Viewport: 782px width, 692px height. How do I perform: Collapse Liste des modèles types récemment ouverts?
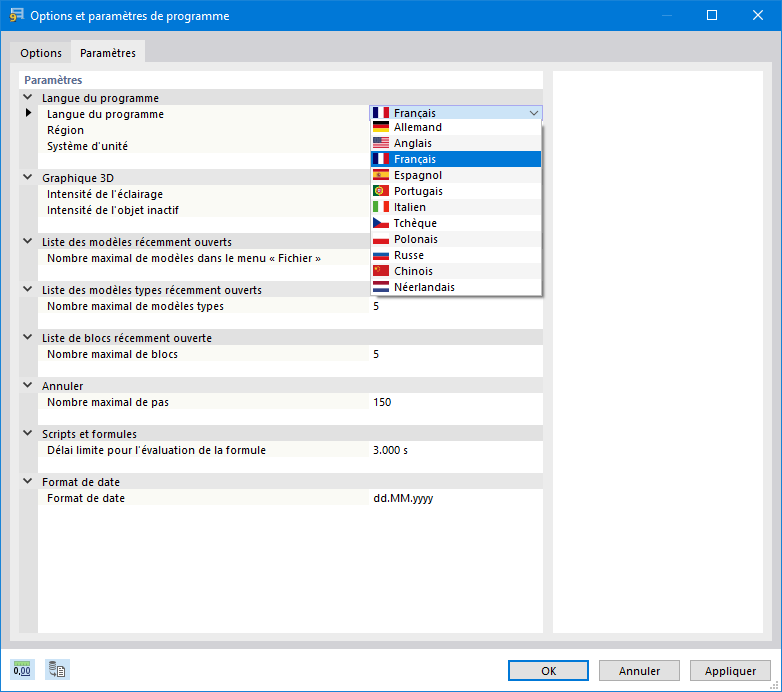28,289
